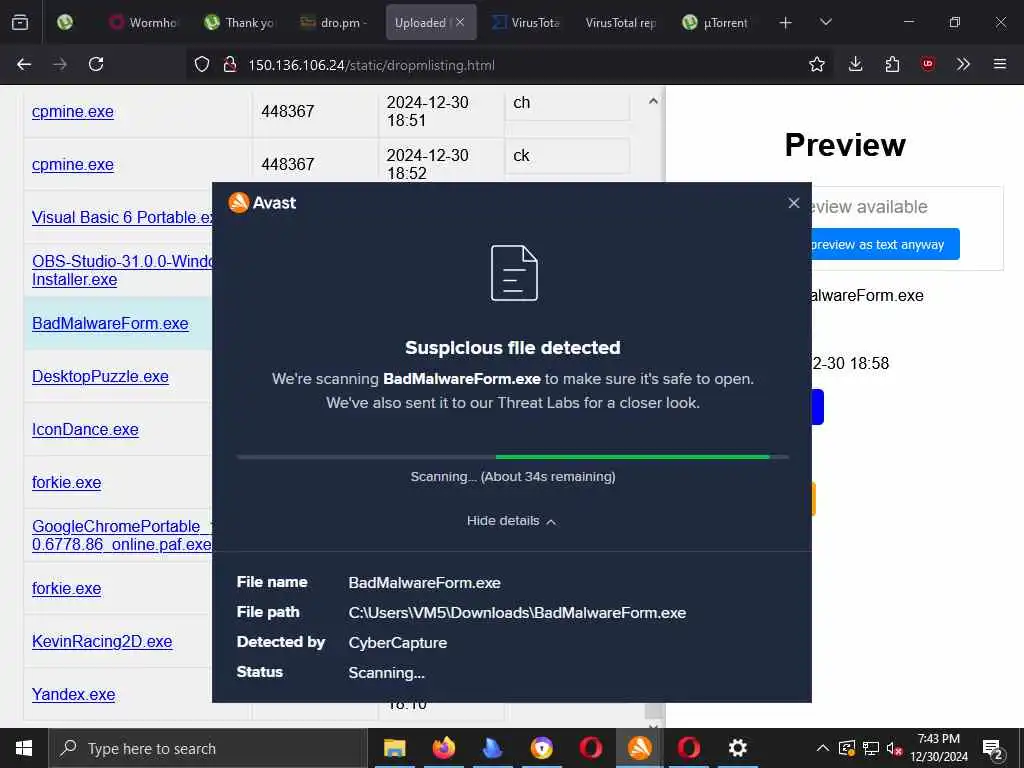Click the Avast logo in popup
Viewport: 1024px width, 768px height.
click(x=262, y=202)
